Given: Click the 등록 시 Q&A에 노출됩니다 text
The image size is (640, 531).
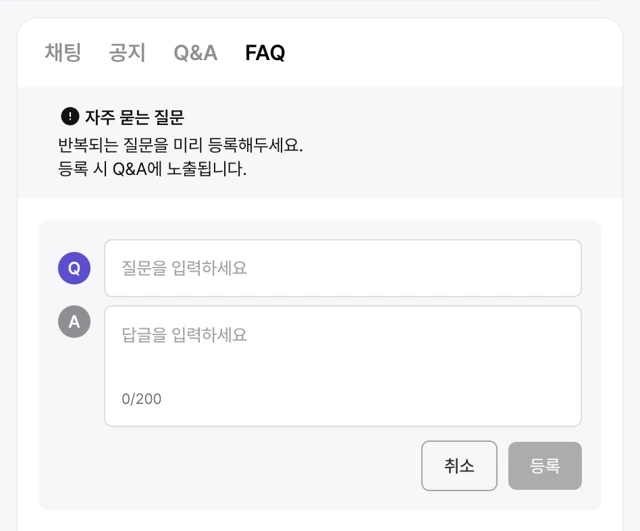Looking at the screenshot, I should pos(152,169).
